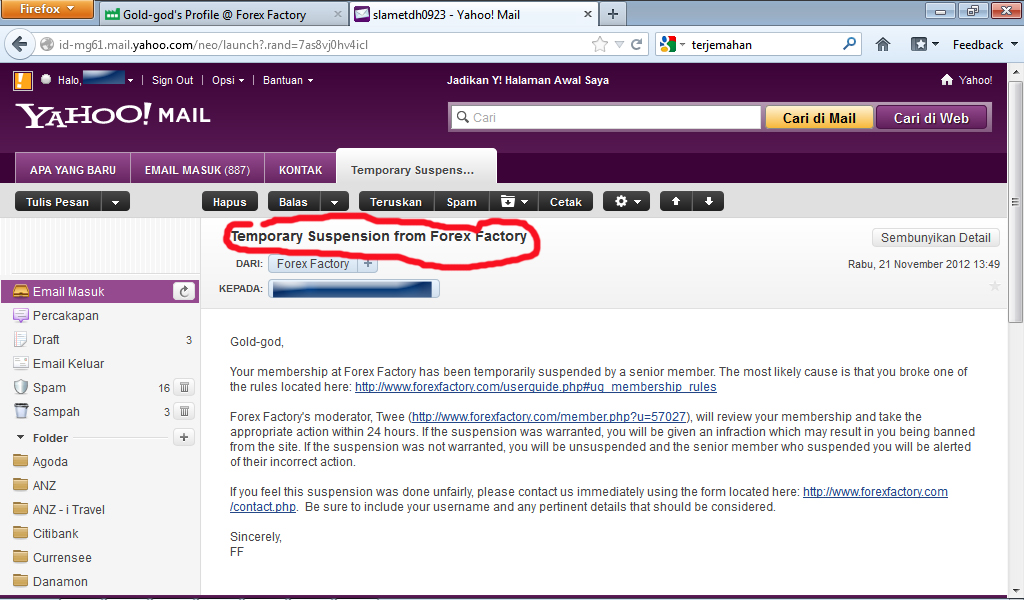The image size is (1024, 600).
Task: Open the Draft folder
Action: [x=46, y=339]
